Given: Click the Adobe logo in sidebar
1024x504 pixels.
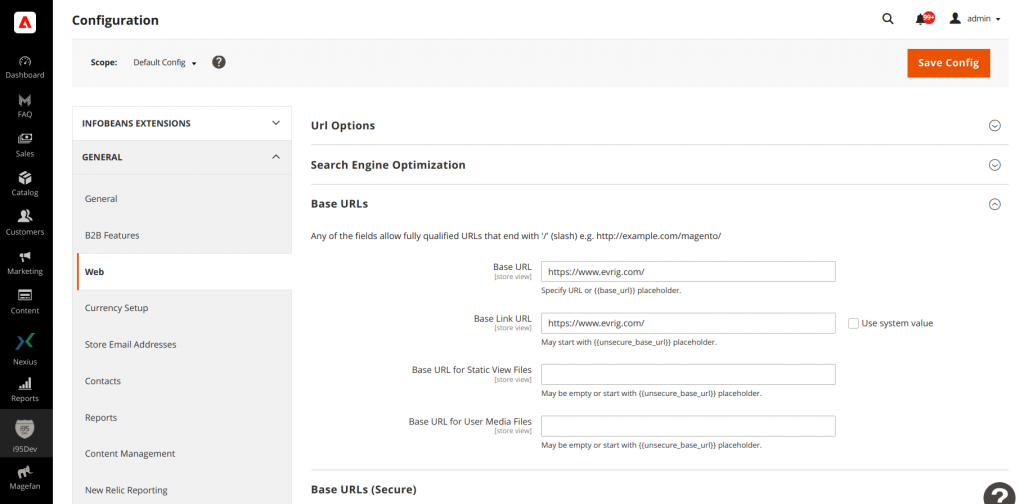Looking at the screenshot, I should (x=25, y=23).
